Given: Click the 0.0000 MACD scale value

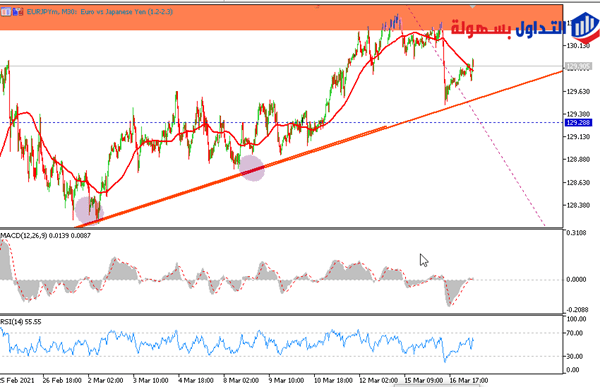Looking at the screenshot, I should point(576,279).
